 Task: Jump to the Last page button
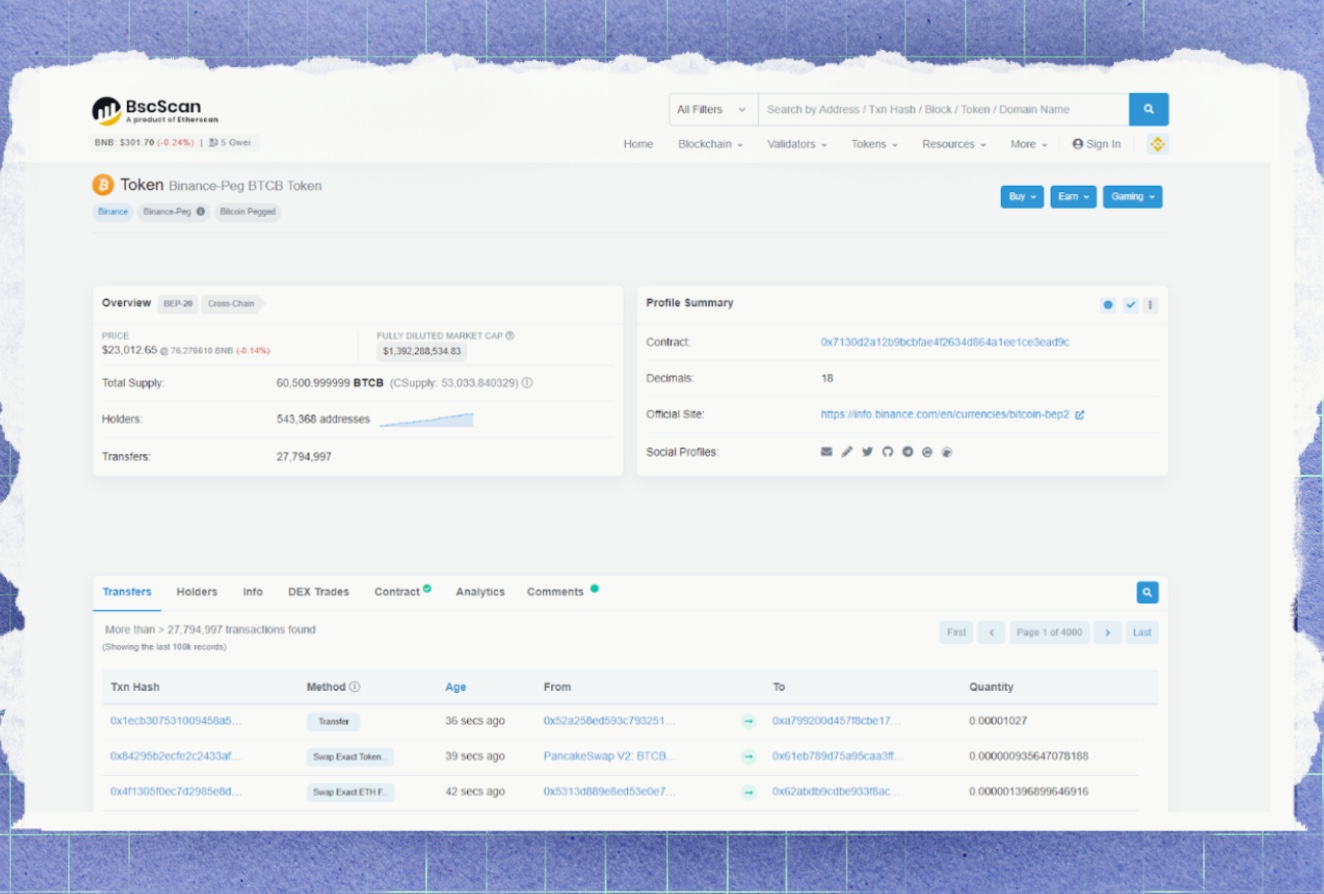click(1142, 632)
